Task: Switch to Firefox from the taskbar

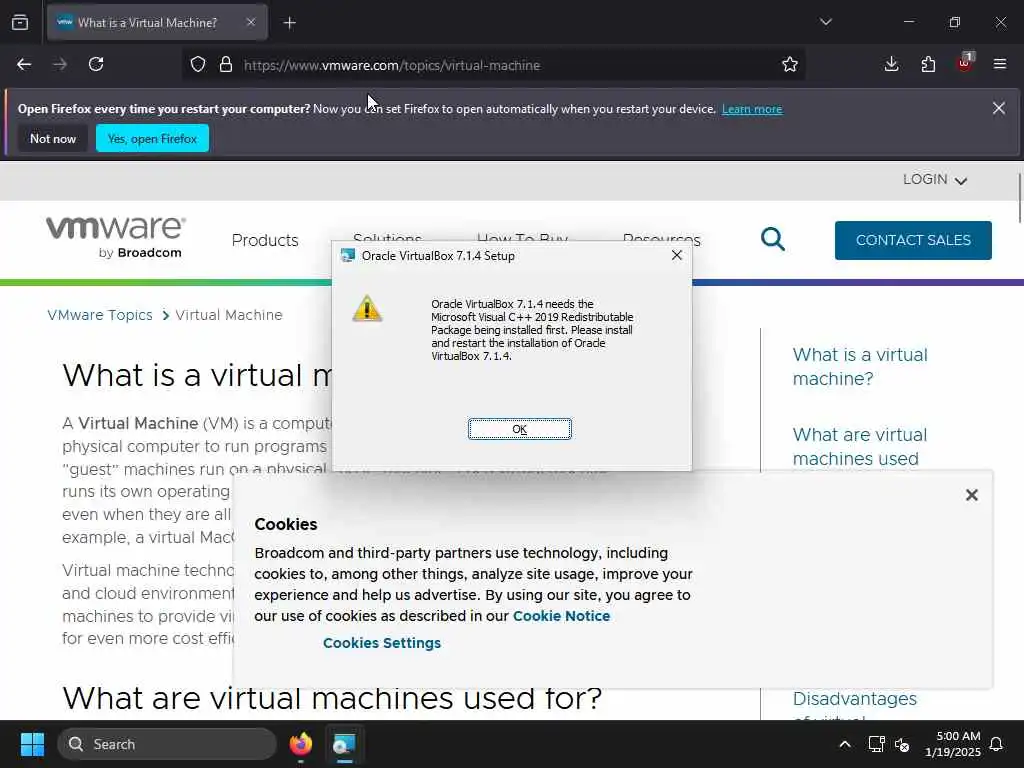Action: click(301, 744)
